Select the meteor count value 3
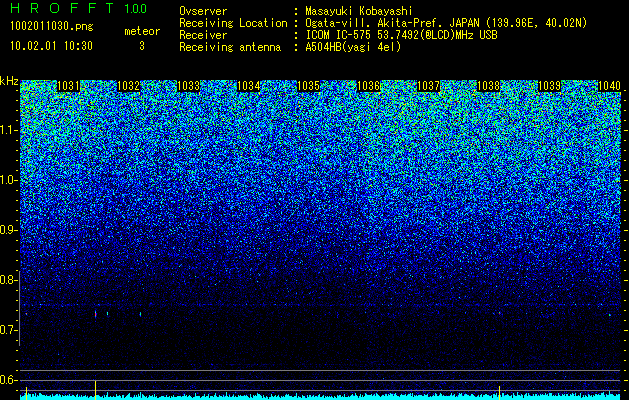The width and height of the screenshot is (629, 400). click(x=142, y=46)
